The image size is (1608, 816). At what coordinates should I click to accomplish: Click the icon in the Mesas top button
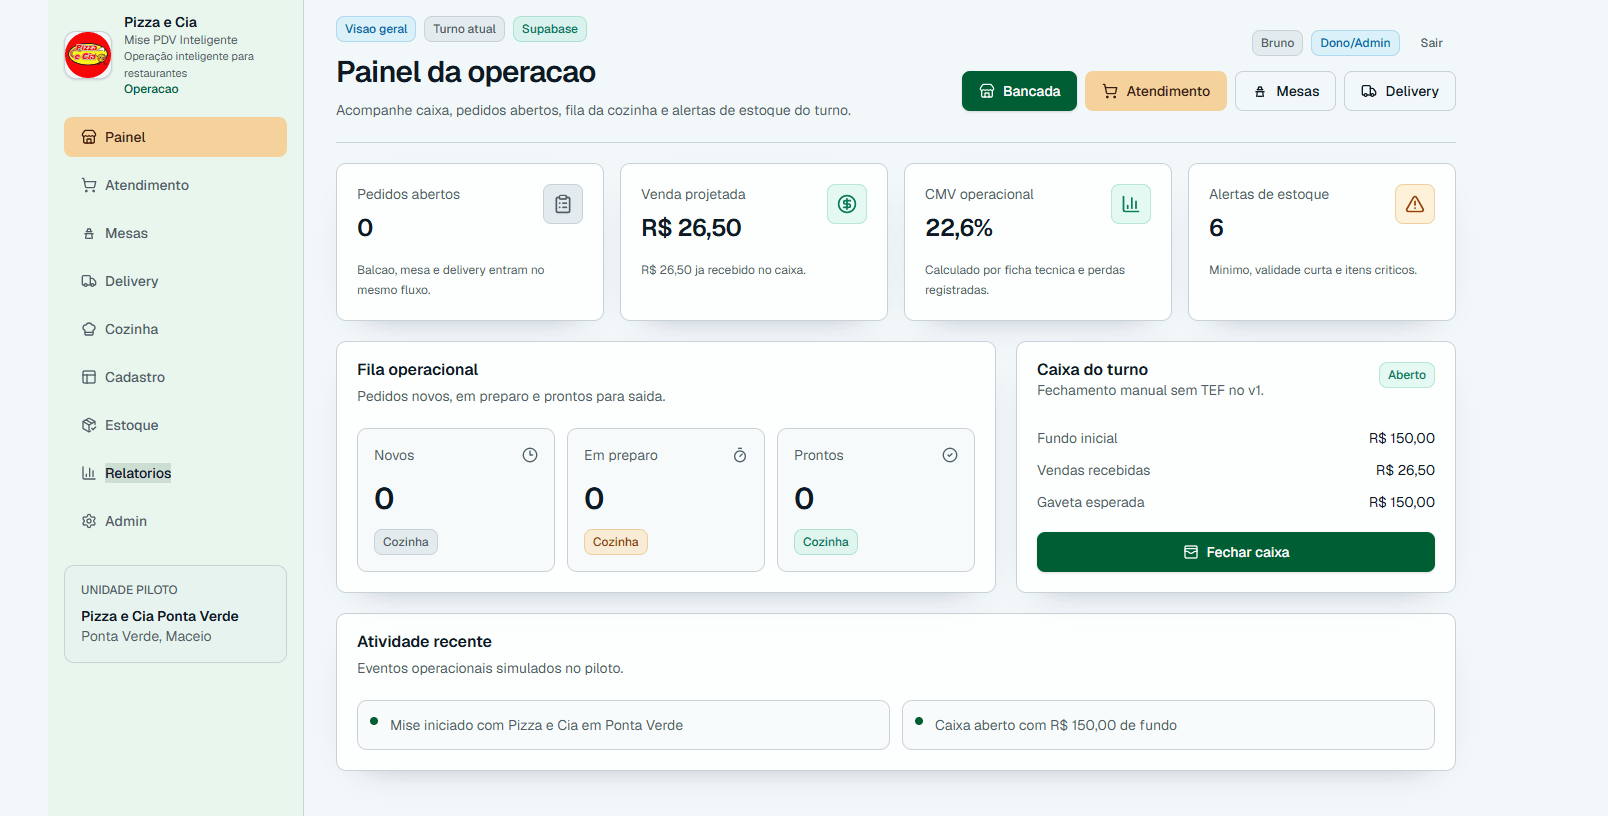click(x=1260, y=91)
